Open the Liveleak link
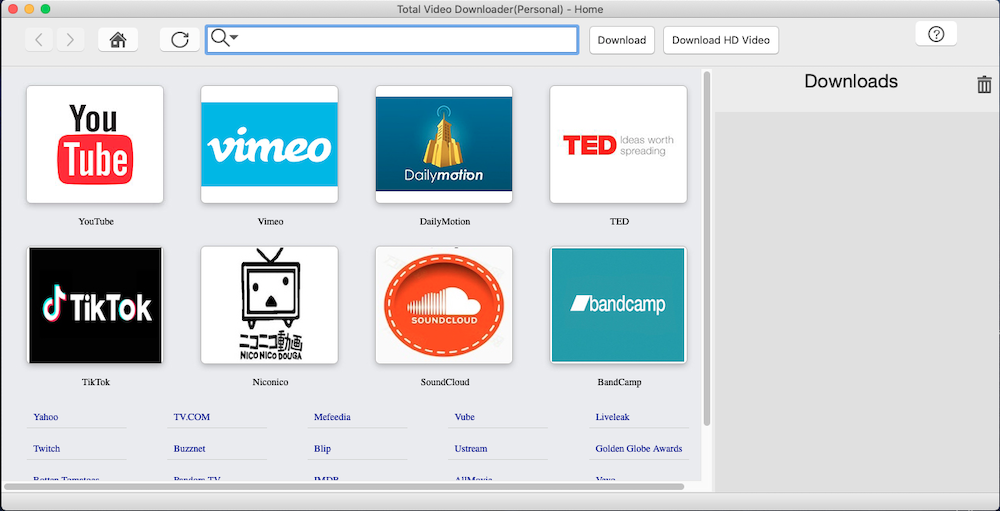This screenshot has height=511, width=1000. pos(612,417)
